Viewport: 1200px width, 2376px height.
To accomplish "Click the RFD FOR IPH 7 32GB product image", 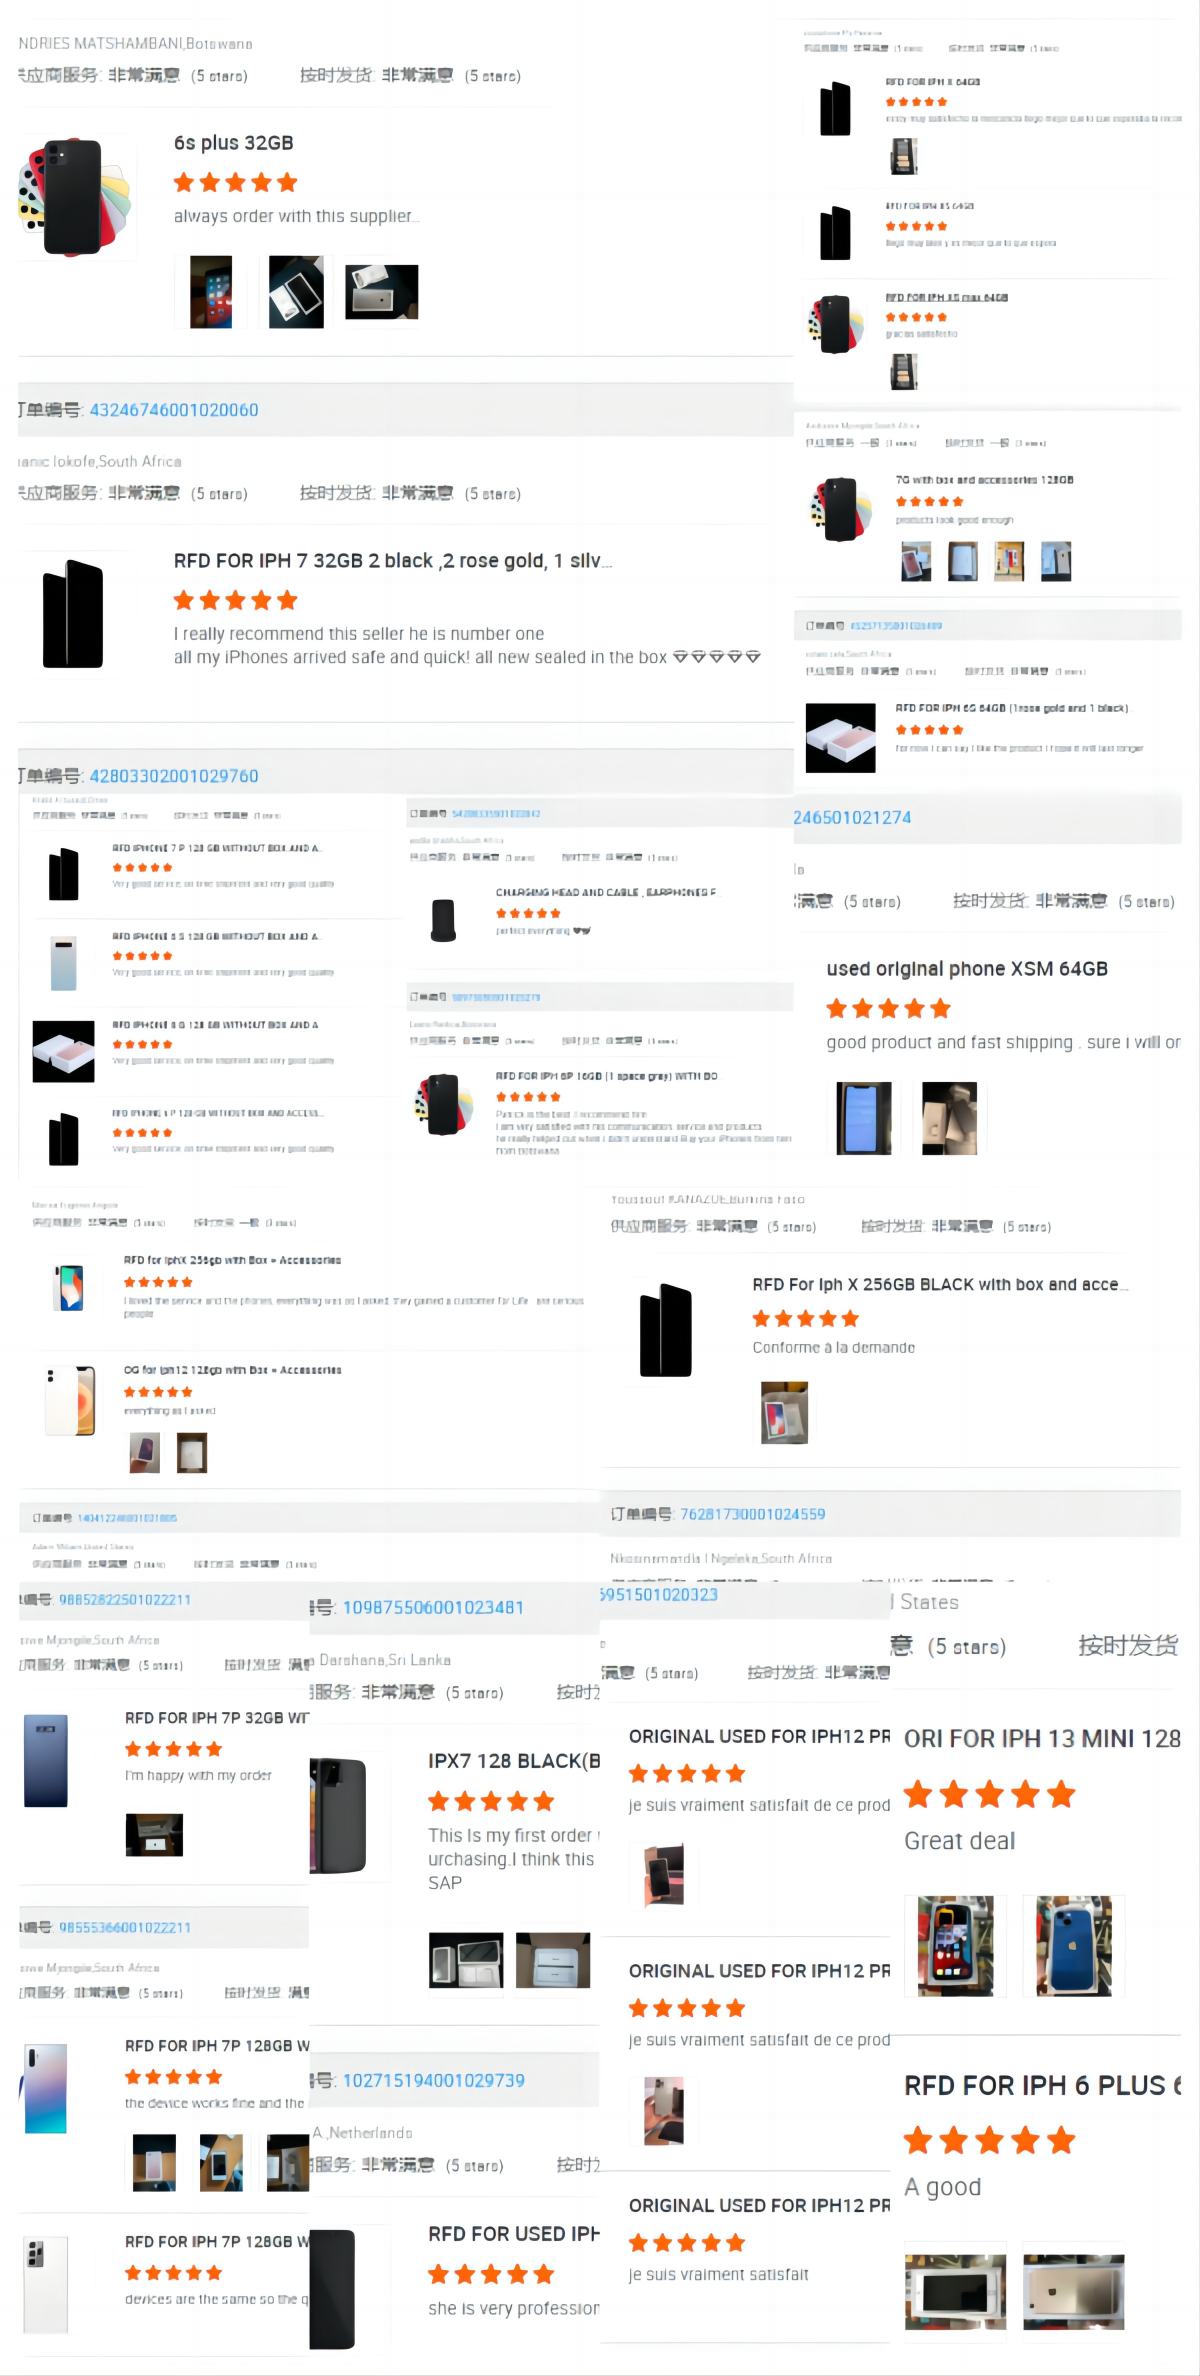I will coord(73,614).
